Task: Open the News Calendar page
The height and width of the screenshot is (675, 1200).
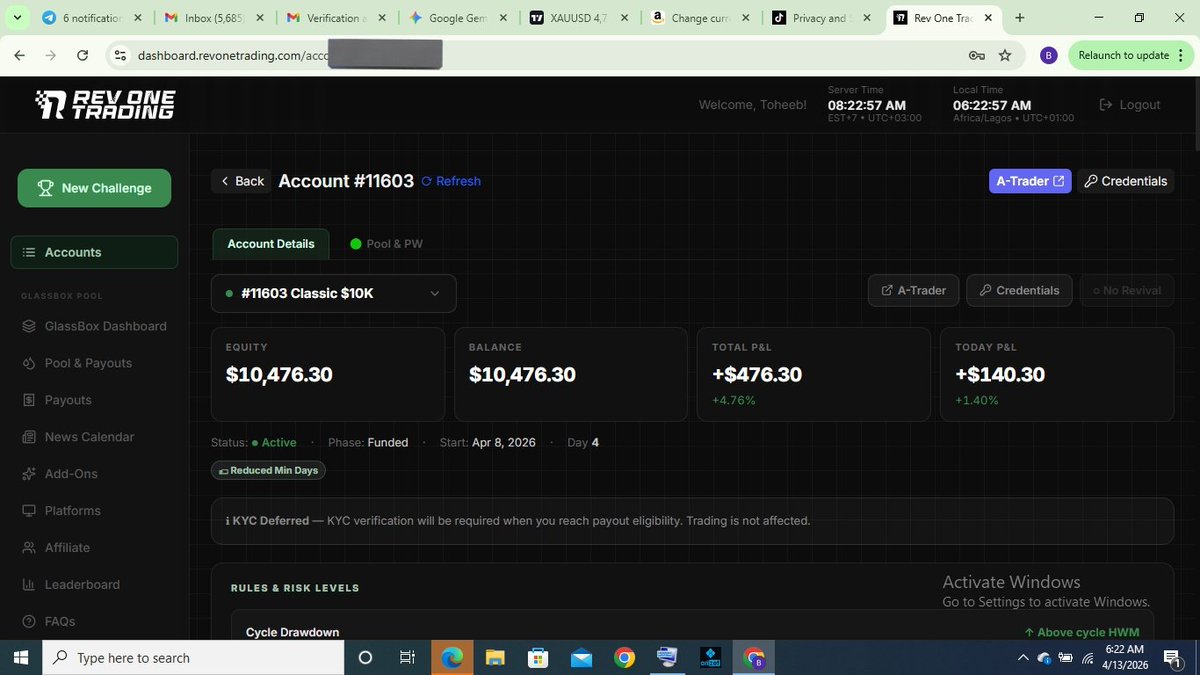Action: (x=77, y=437)
